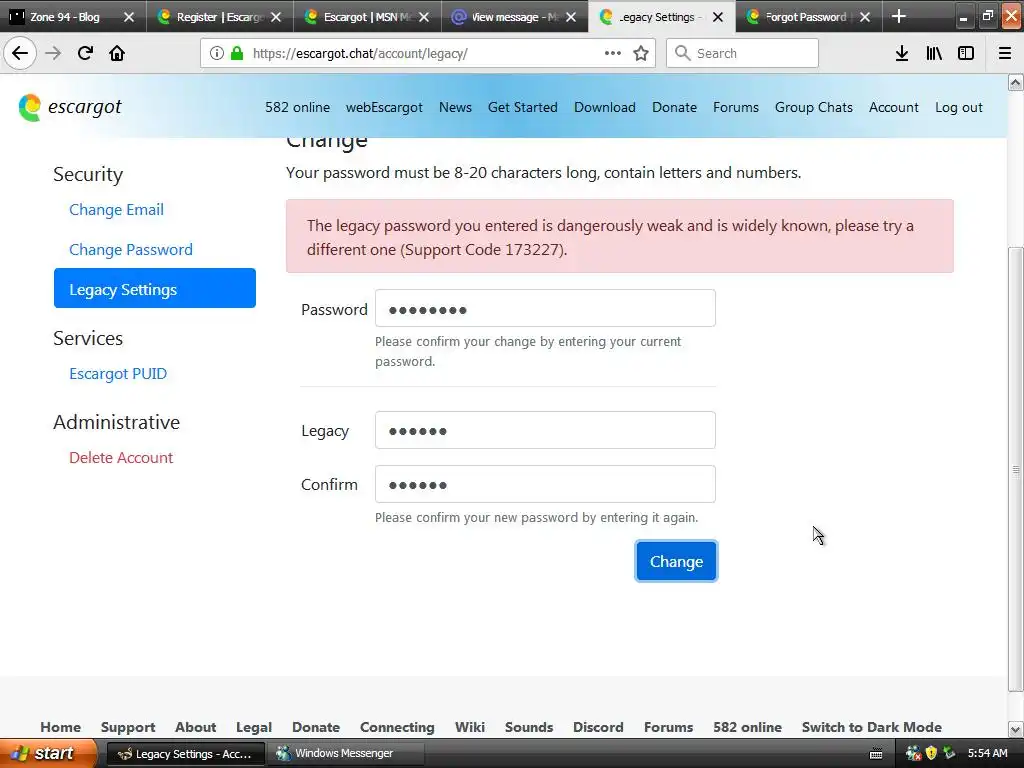Open the Firefox hamburger menu
The height and width of the screenshot is (768, 1024).
point(1005,53)
